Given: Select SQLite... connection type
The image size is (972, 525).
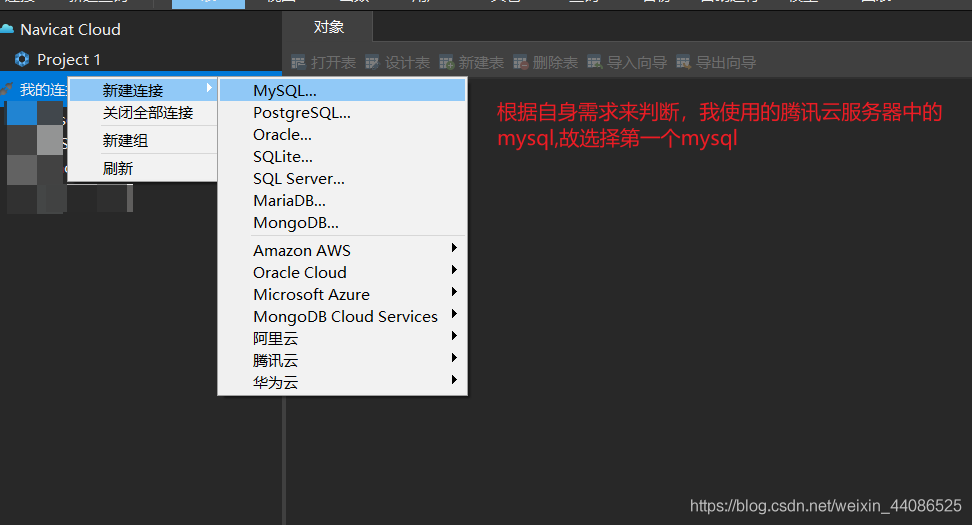Looking at the screenshot, I should [342, 157].
